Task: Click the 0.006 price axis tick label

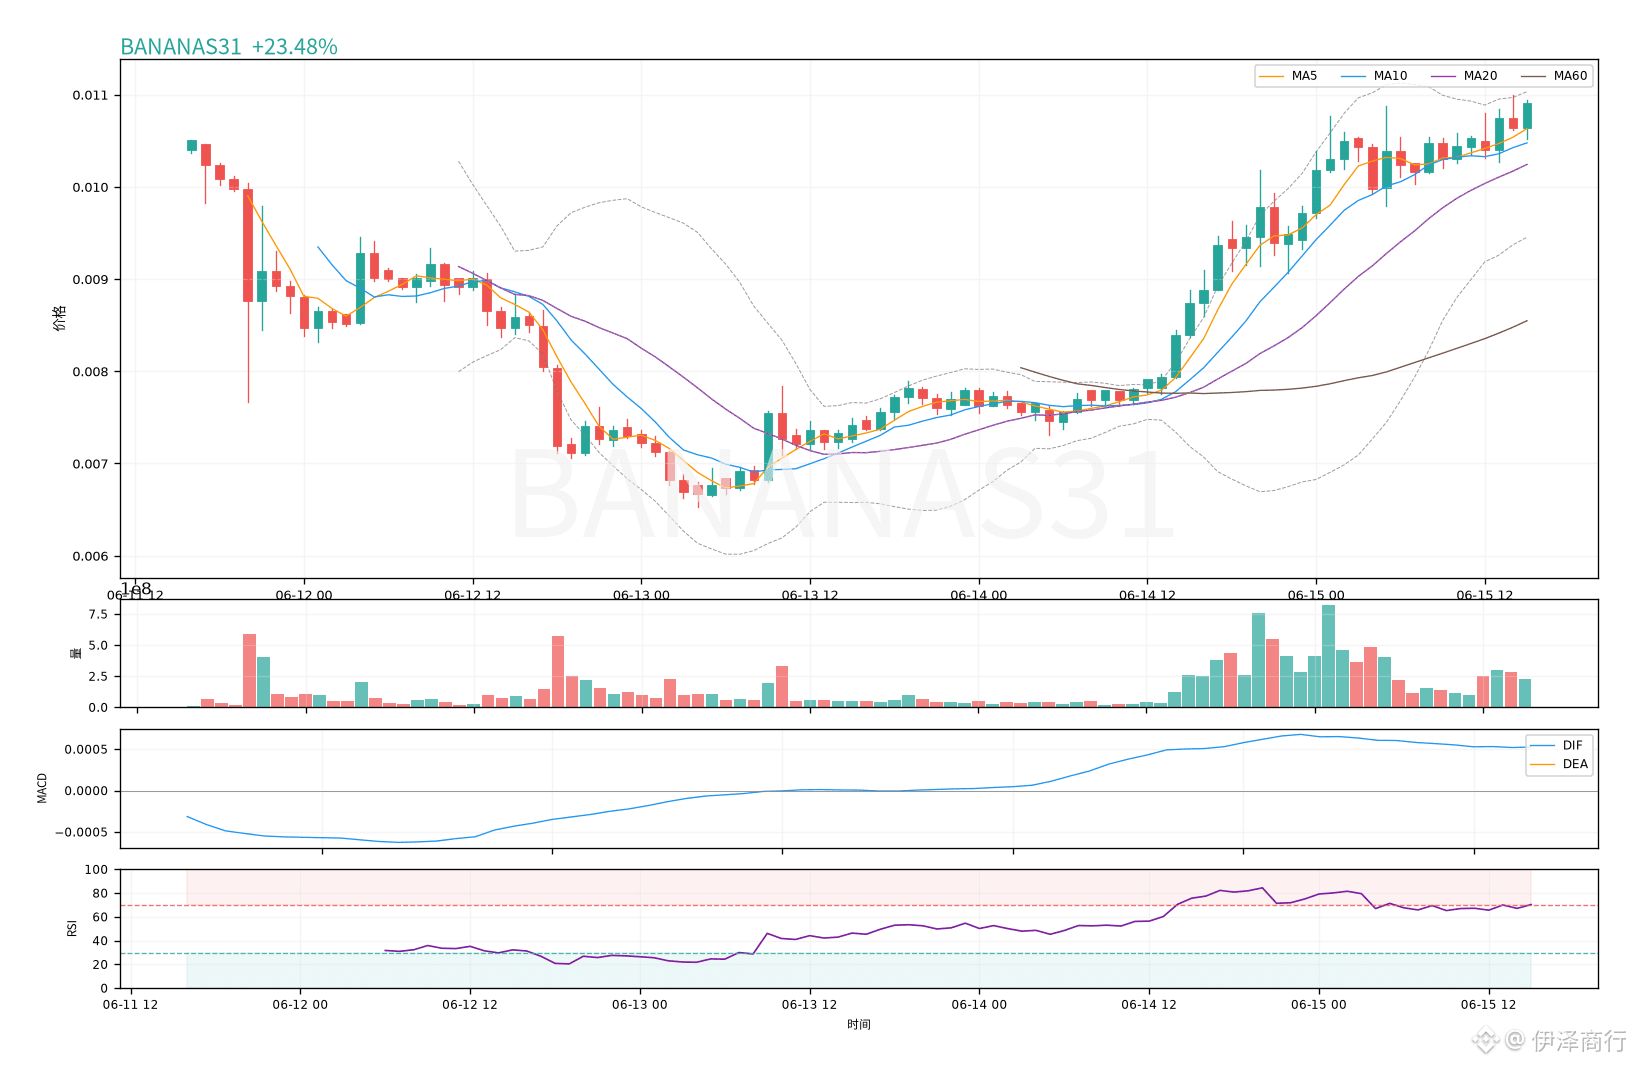Action: (90, 557)
